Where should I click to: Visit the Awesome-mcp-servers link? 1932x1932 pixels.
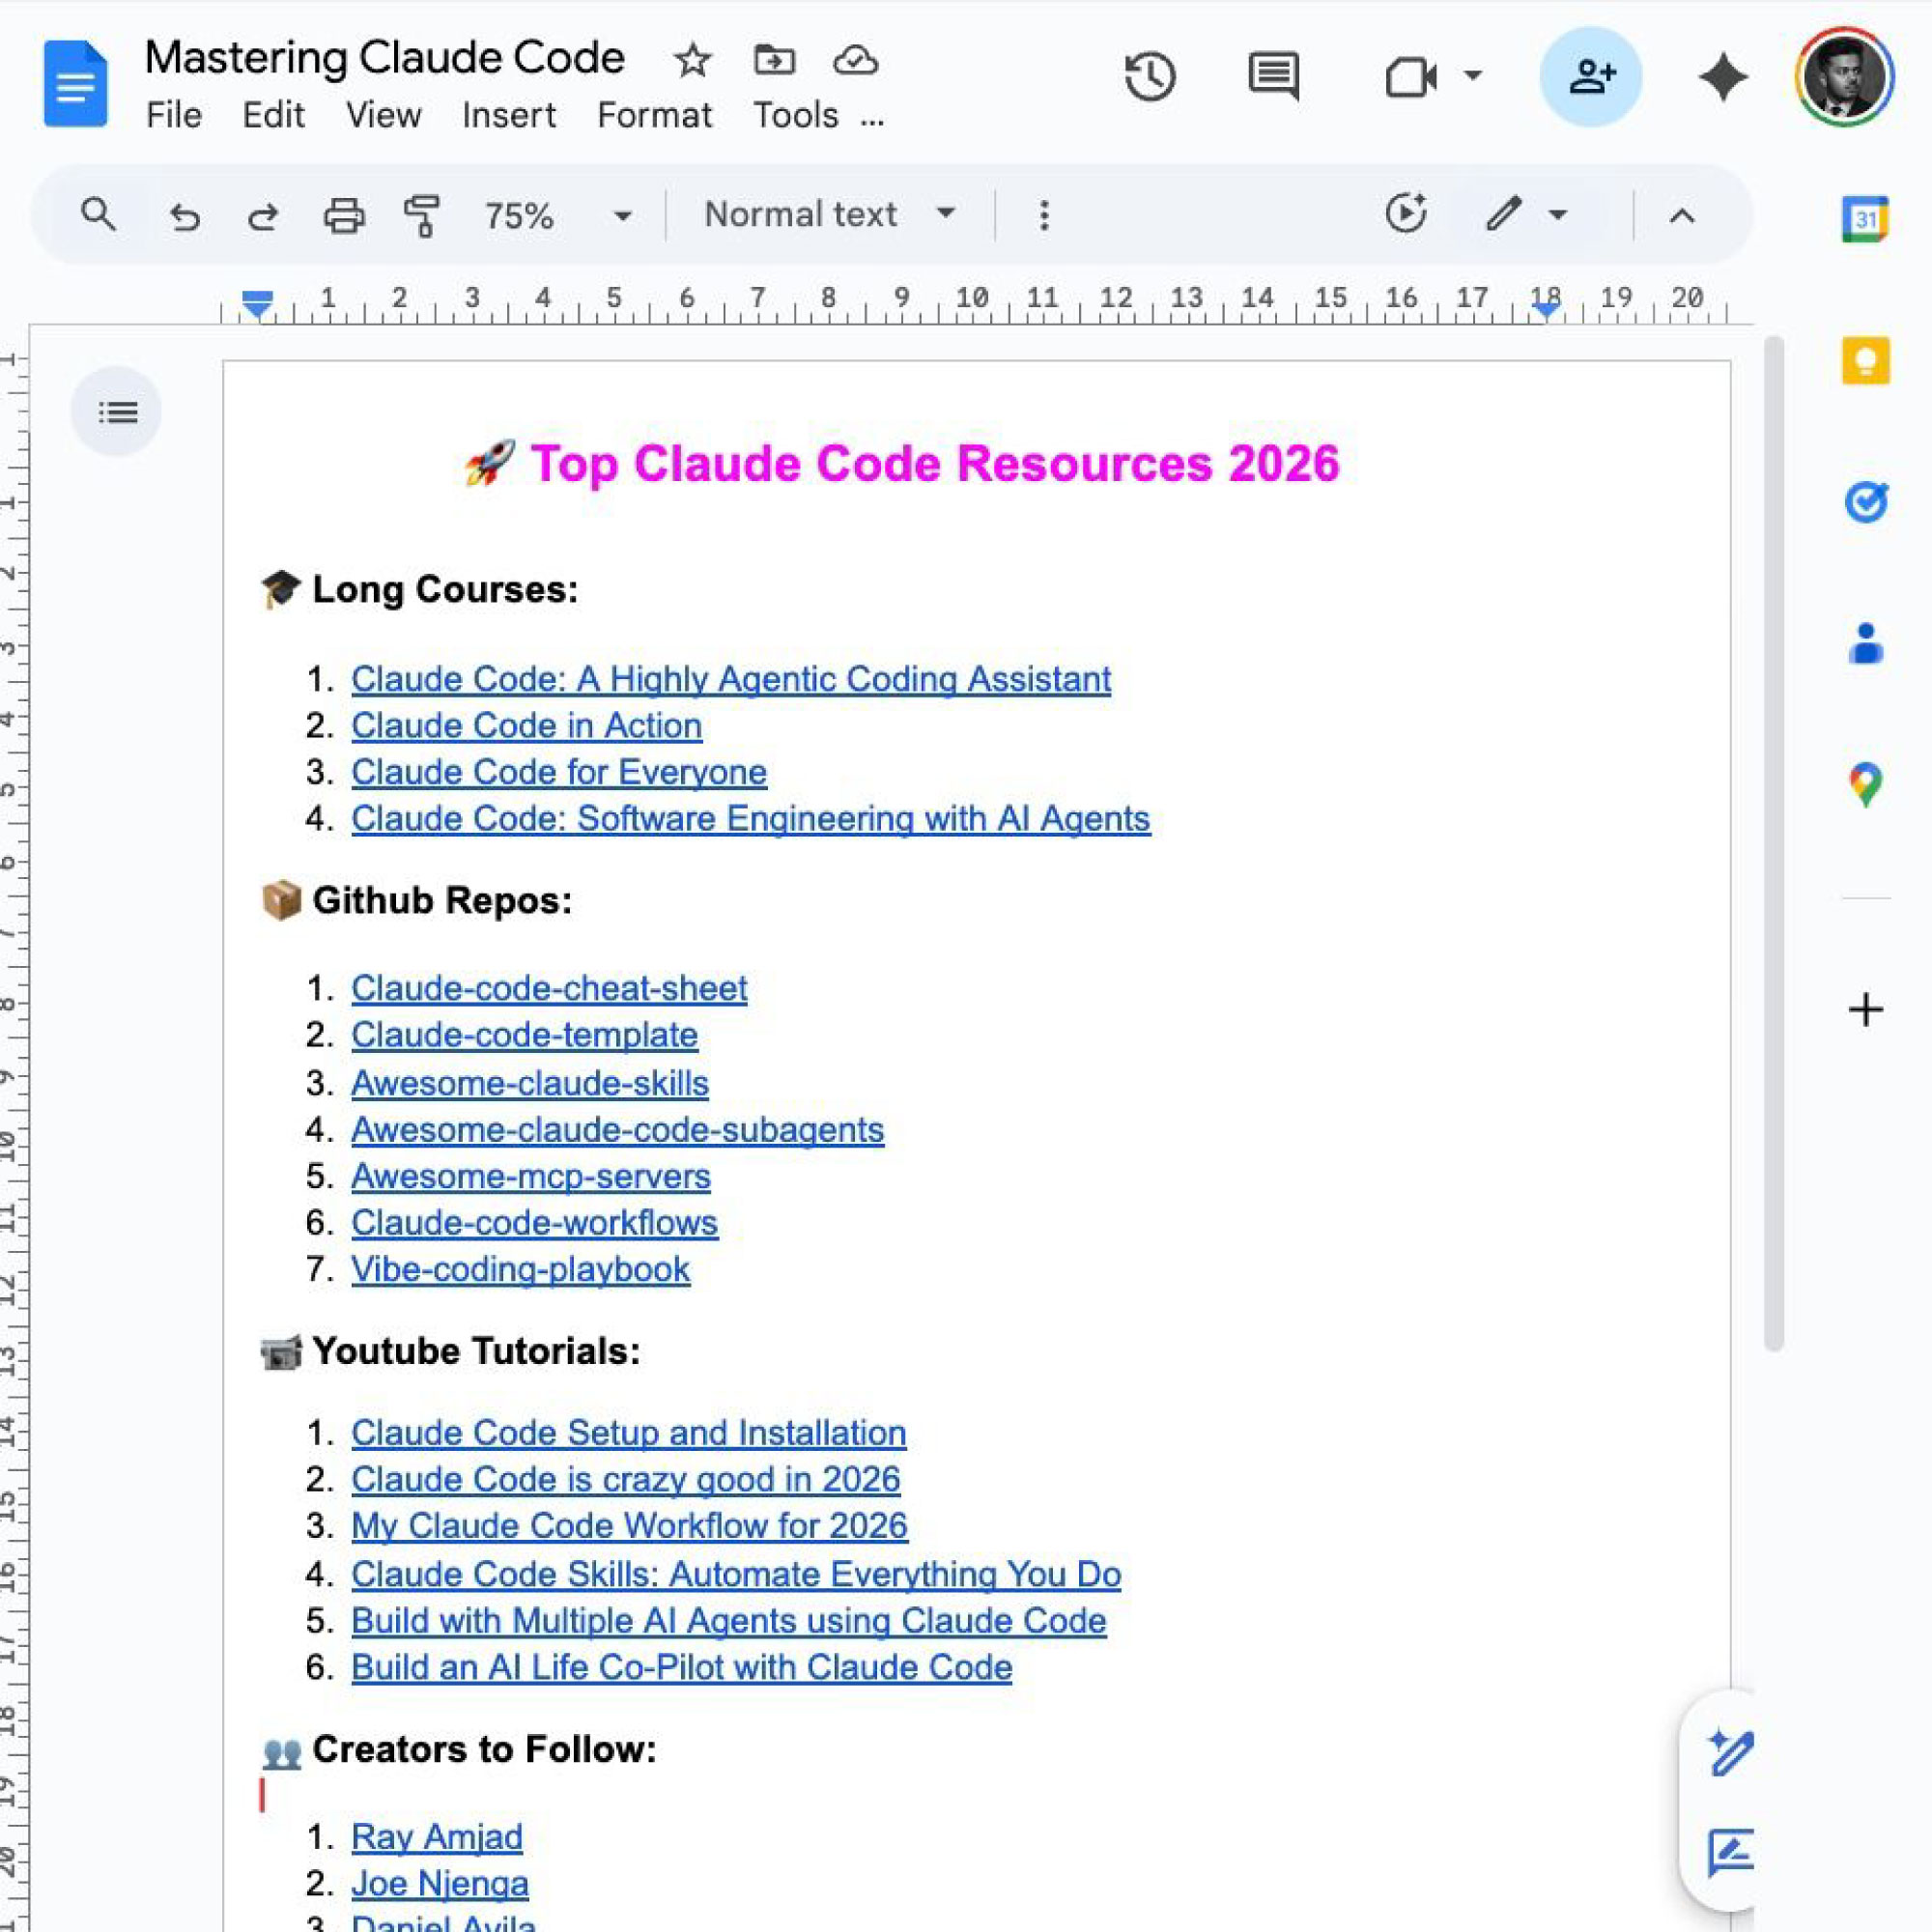[531, 1177]
